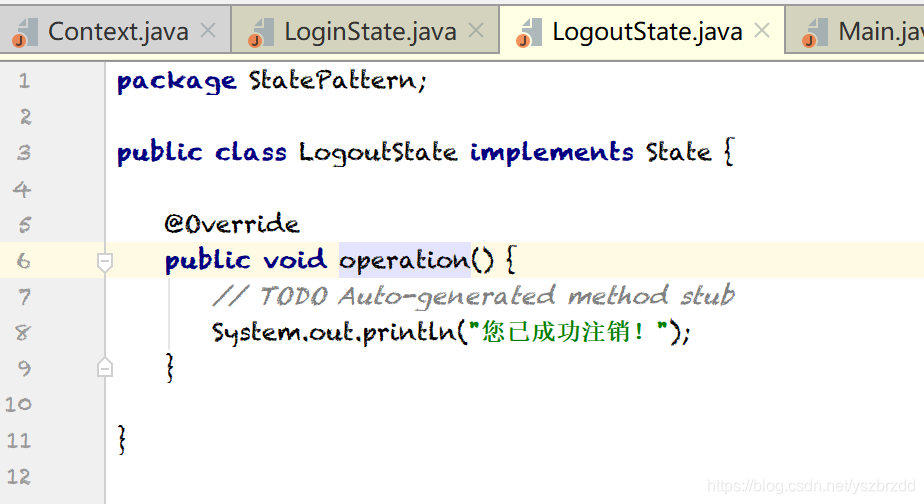Close the Context.java tab
Image resolution: width=924 pixels, height=504 pixels.
point(208,30)
